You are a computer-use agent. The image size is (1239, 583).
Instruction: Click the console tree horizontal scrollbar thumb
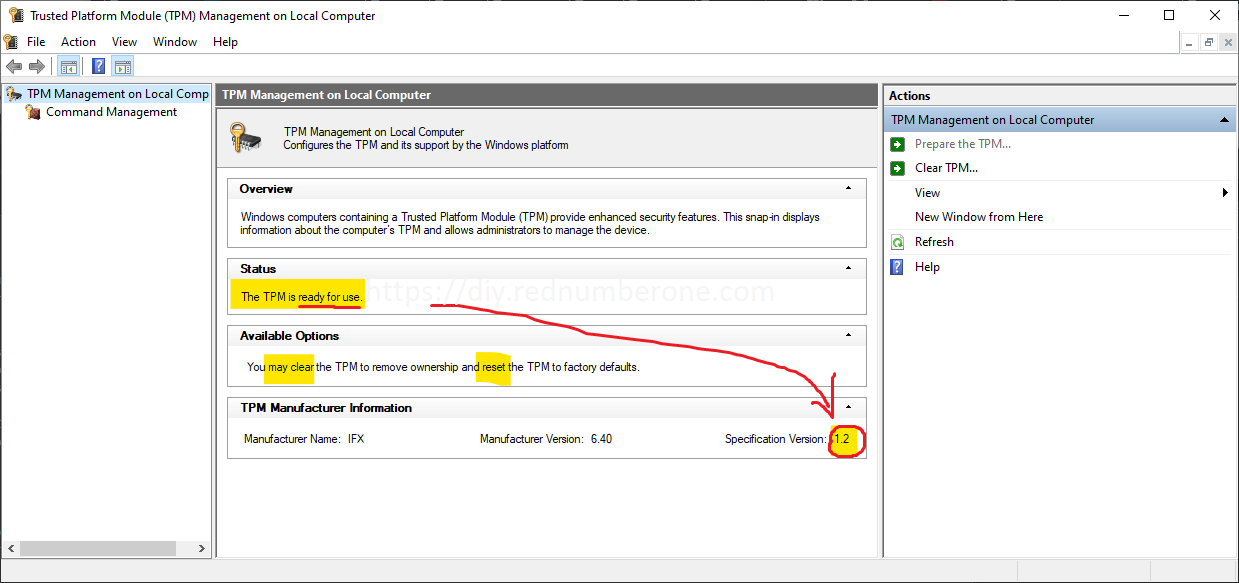[99, 549]
